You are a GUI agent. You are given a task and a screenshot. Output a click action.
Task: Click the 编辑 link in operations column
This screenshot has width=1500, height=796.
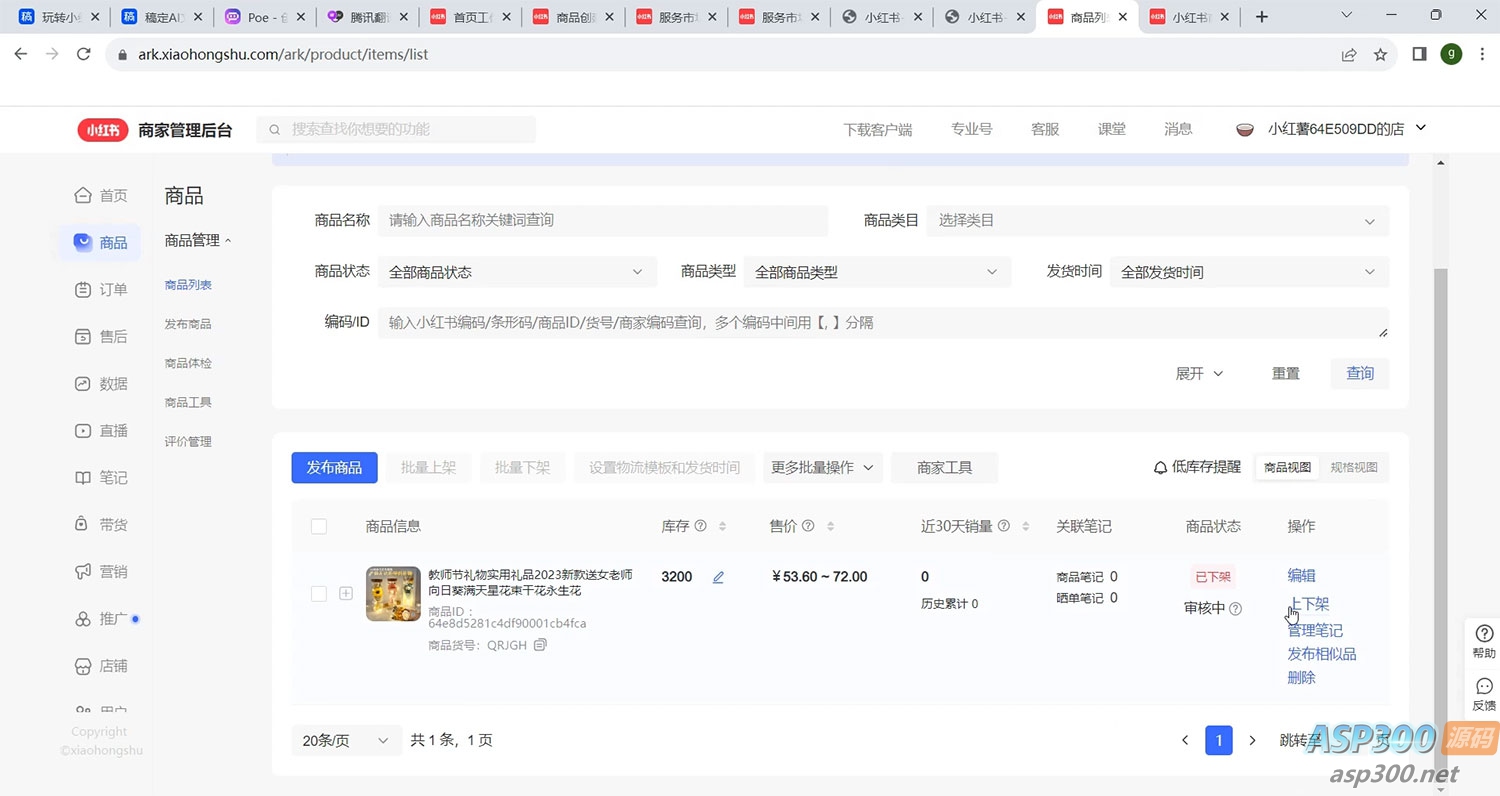point(1301,575)
